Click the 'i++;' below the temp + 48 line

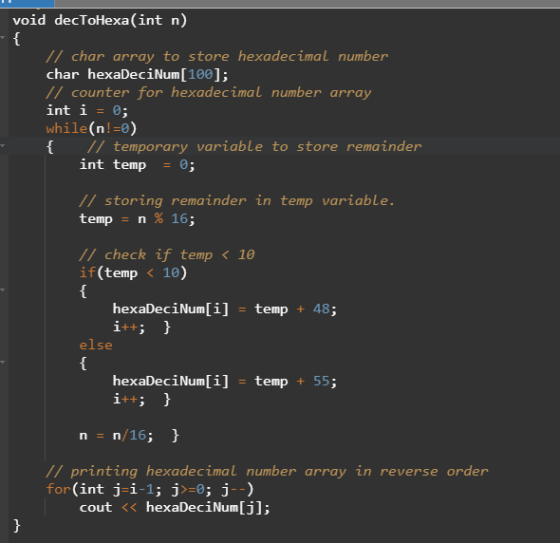coord(129,327)
